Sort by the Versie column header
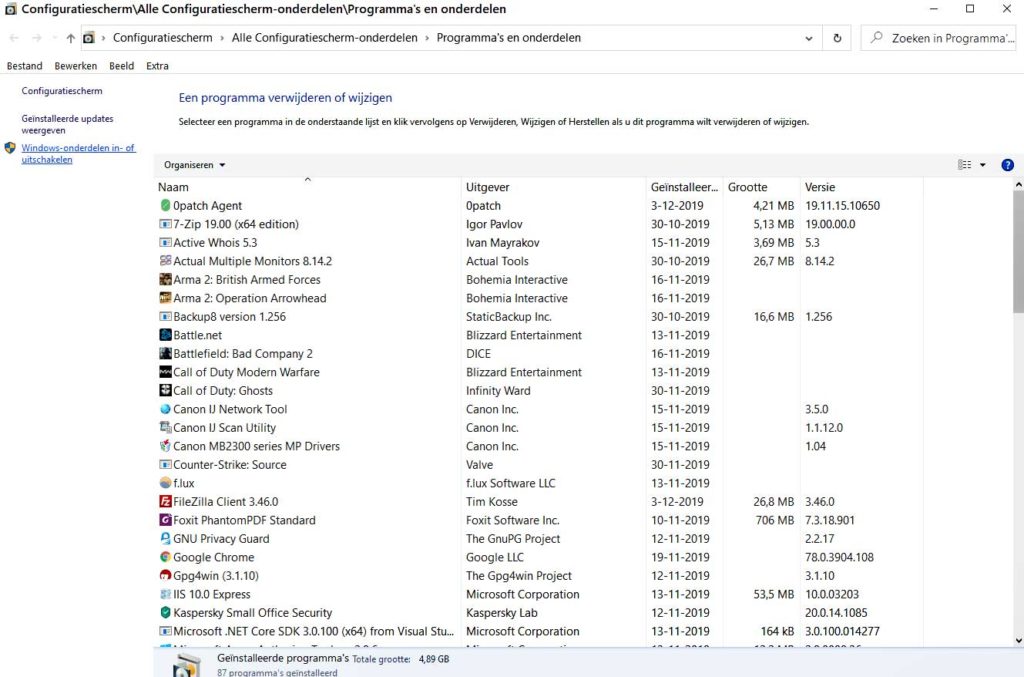The height and width of the screenshot is (677, 1024). point(861,187)
